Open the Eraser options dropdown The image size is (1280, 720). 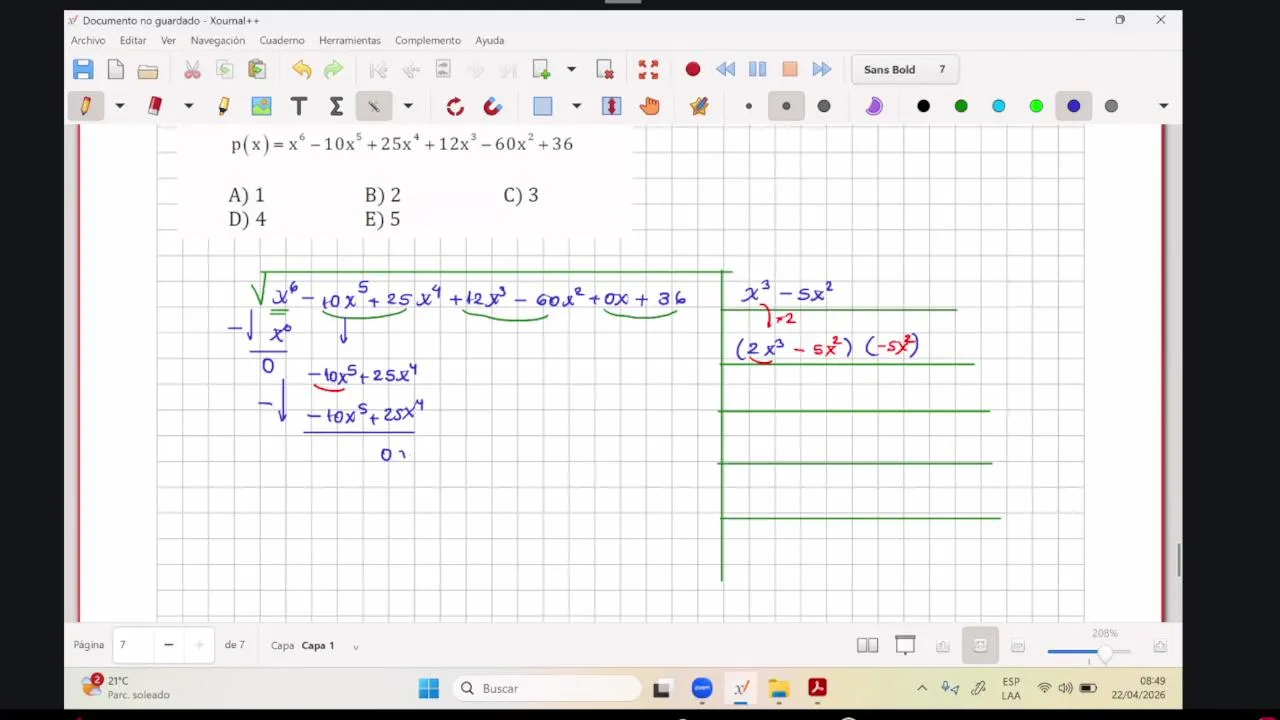(x=188, y=106)
